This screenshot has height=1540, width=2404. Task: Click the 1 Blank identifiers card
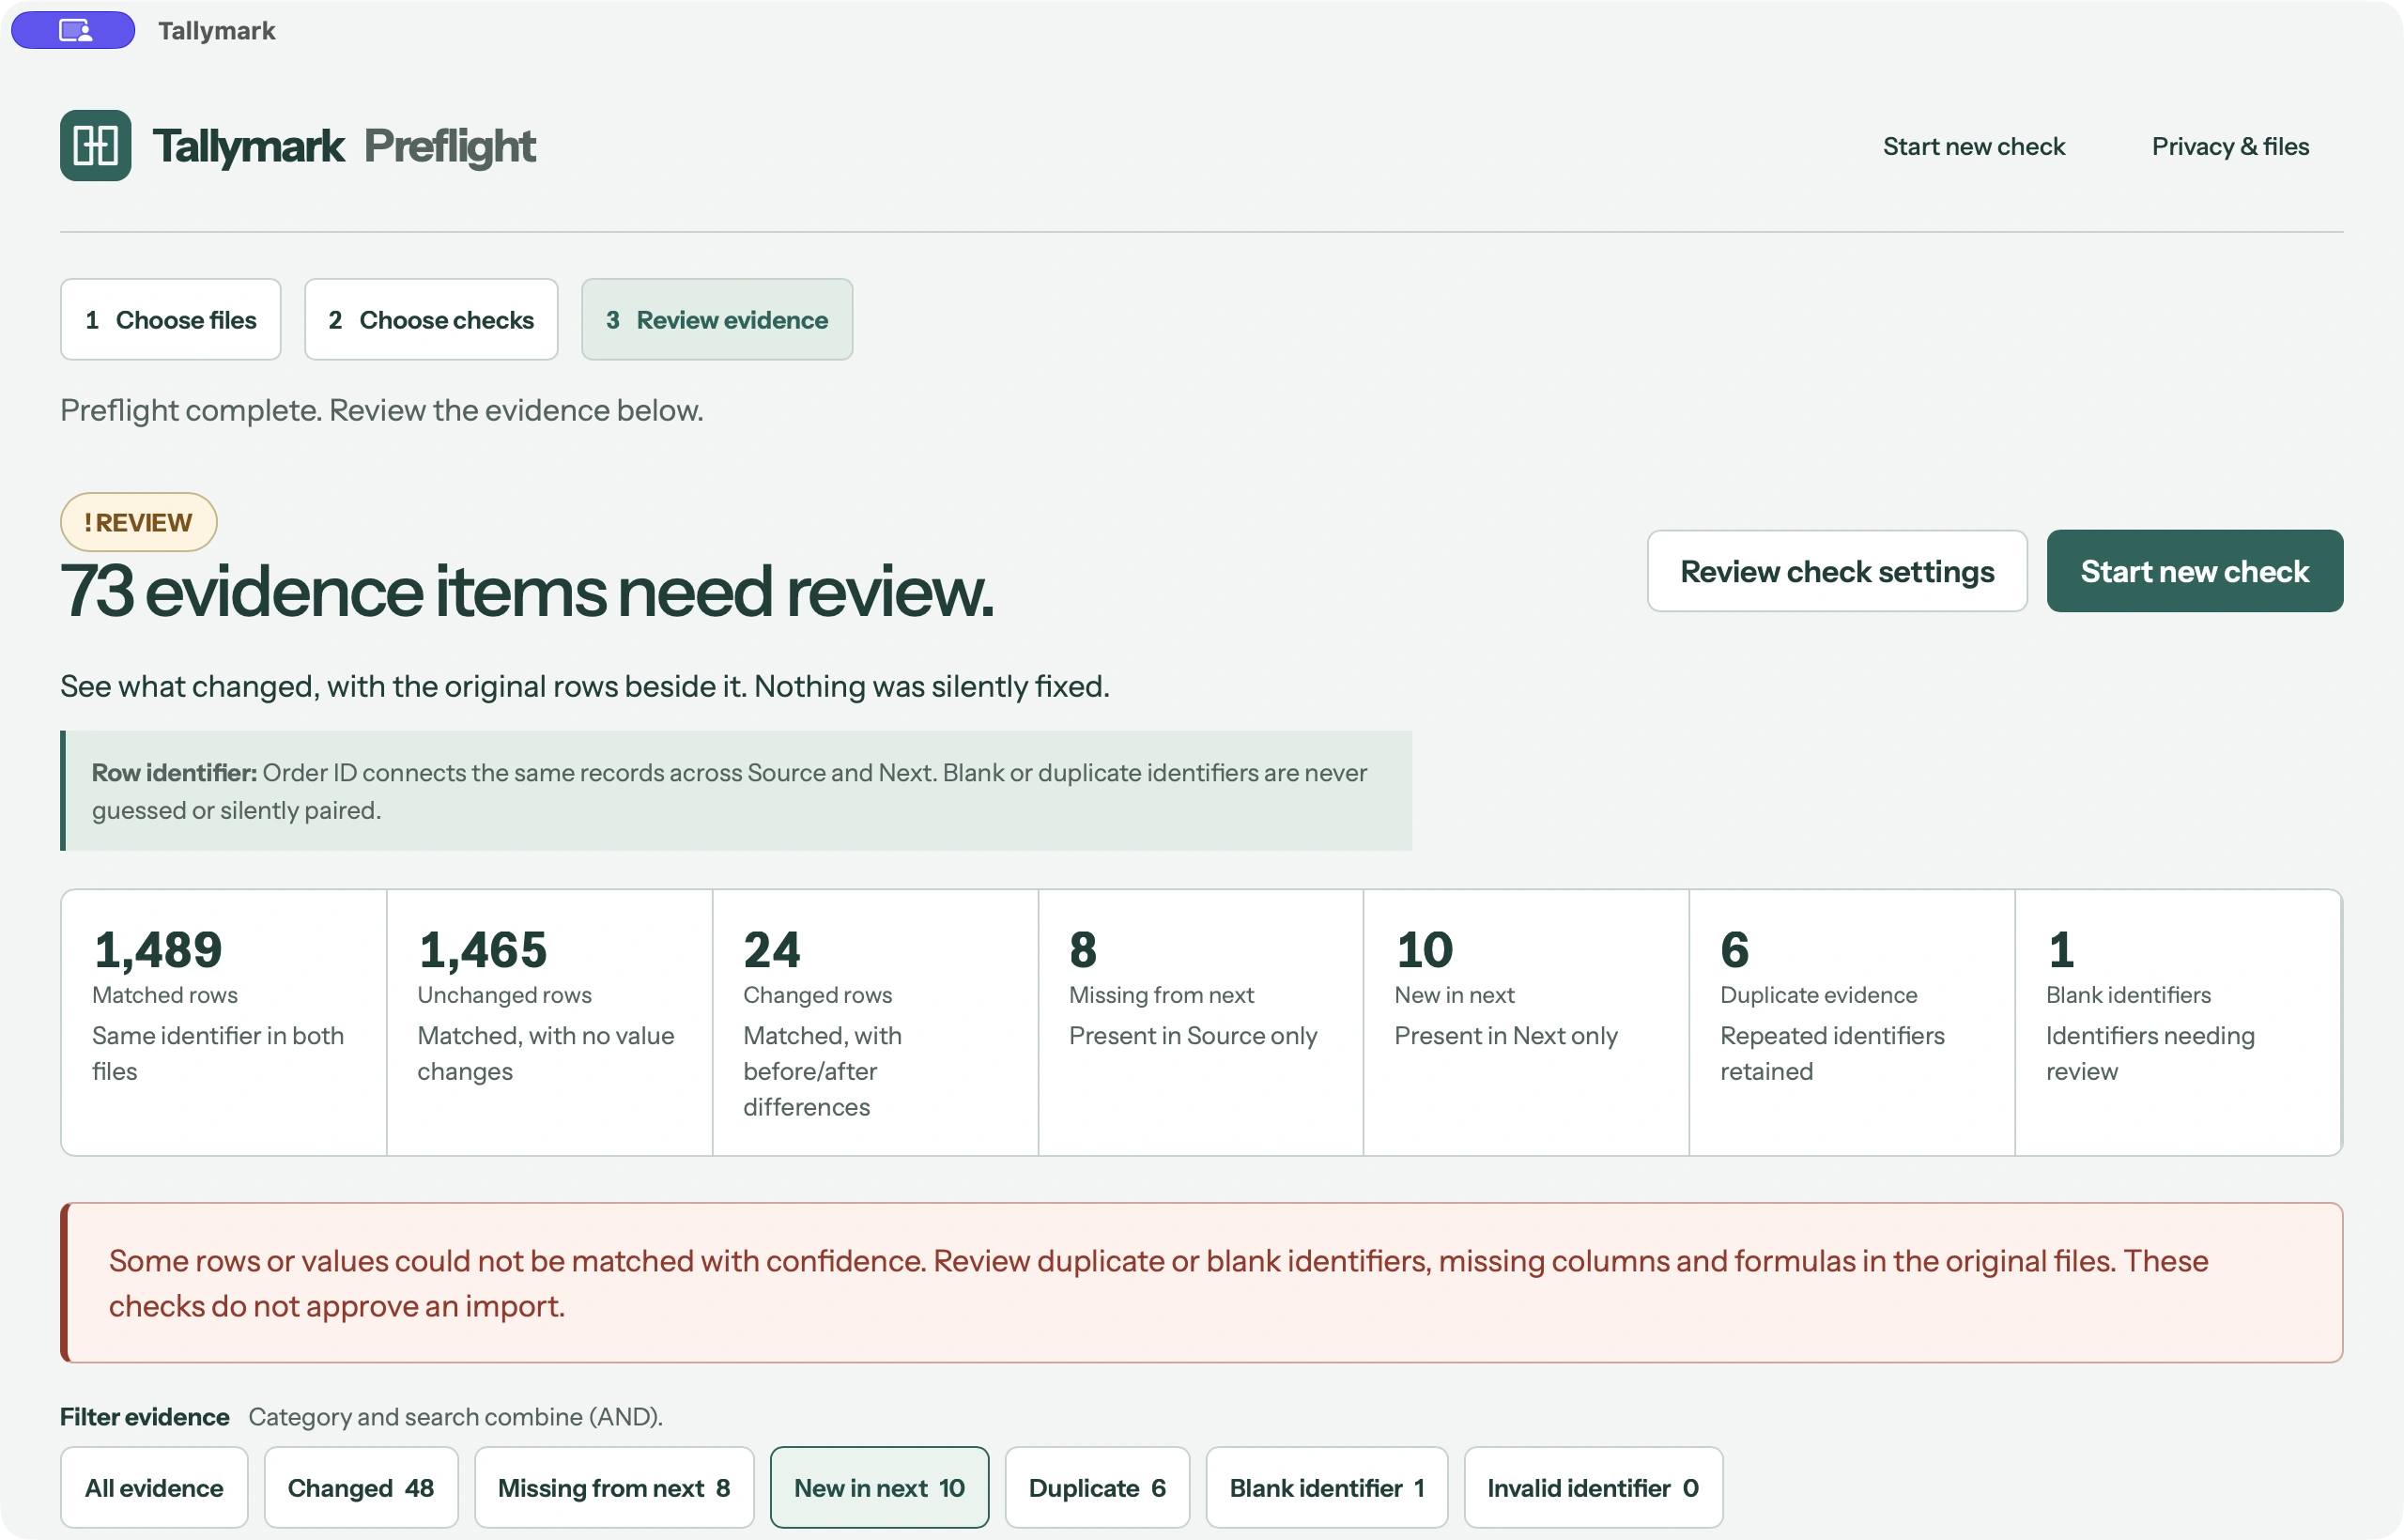pos(2178,1022)
